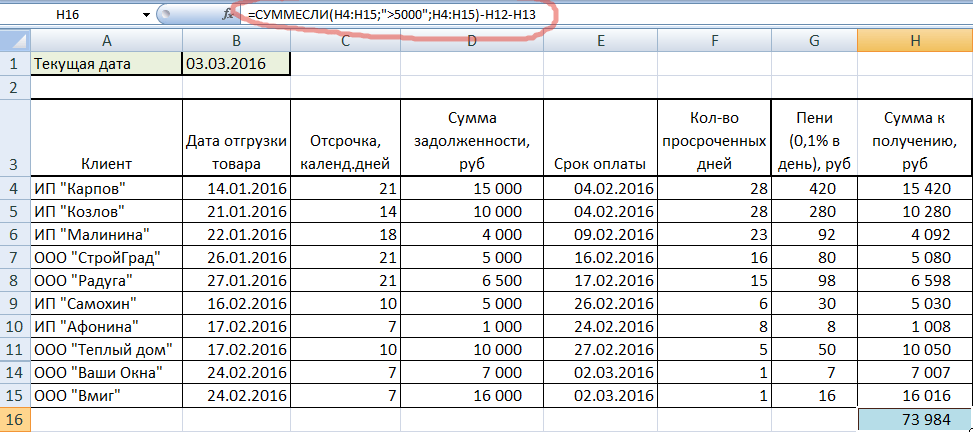Select client cell ИП "Карпов"
Screen dimensions: 973x432
coord(106,188)
